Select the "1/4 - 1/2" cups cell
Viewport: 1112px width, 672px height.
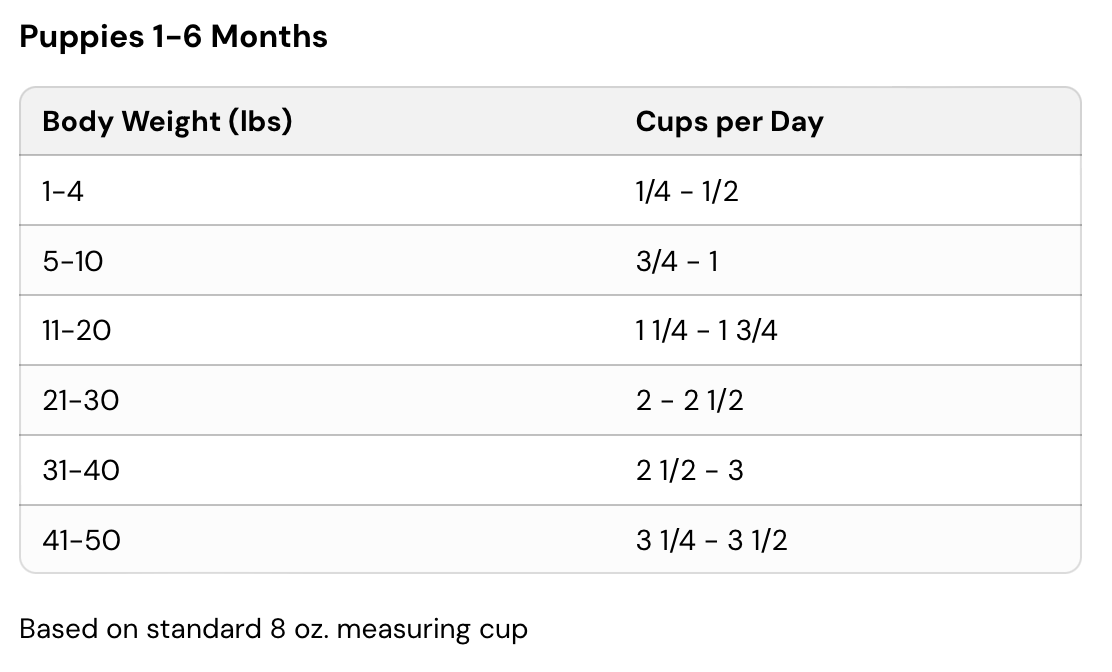[687, 191]
